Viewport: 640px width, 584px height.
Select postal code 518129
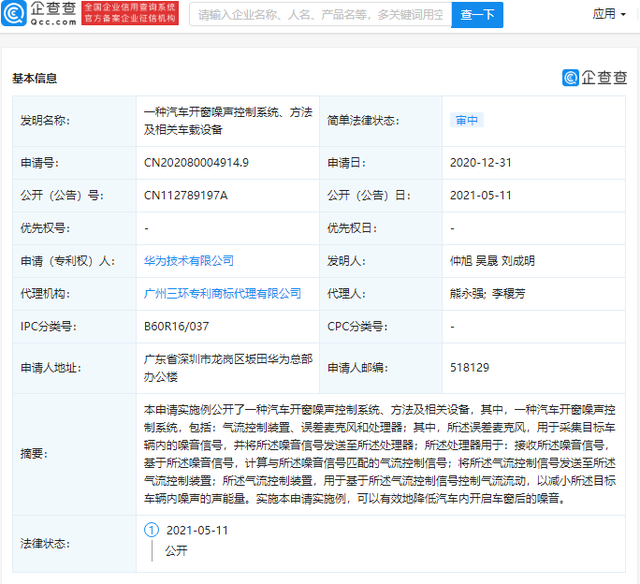click(x=469, y=368)
